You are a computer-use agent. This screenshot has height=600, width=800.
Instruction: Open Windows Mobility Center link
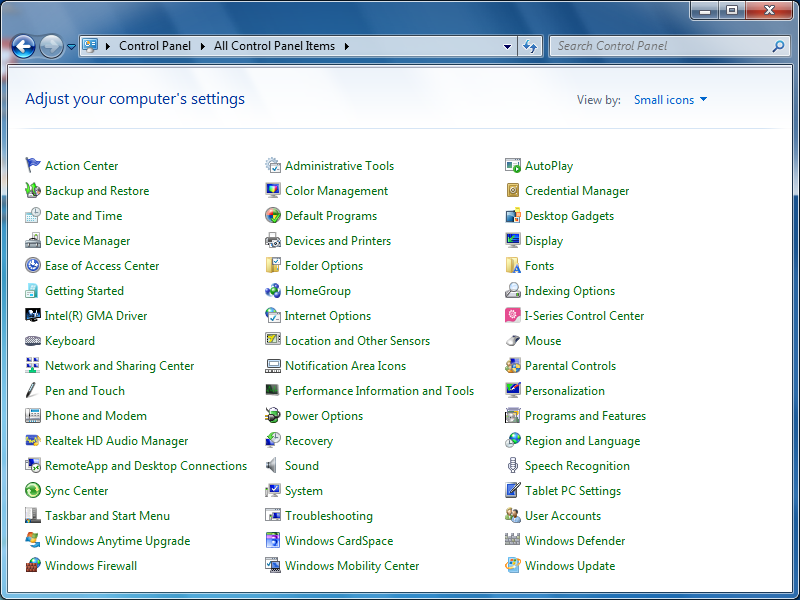point(352,566)
